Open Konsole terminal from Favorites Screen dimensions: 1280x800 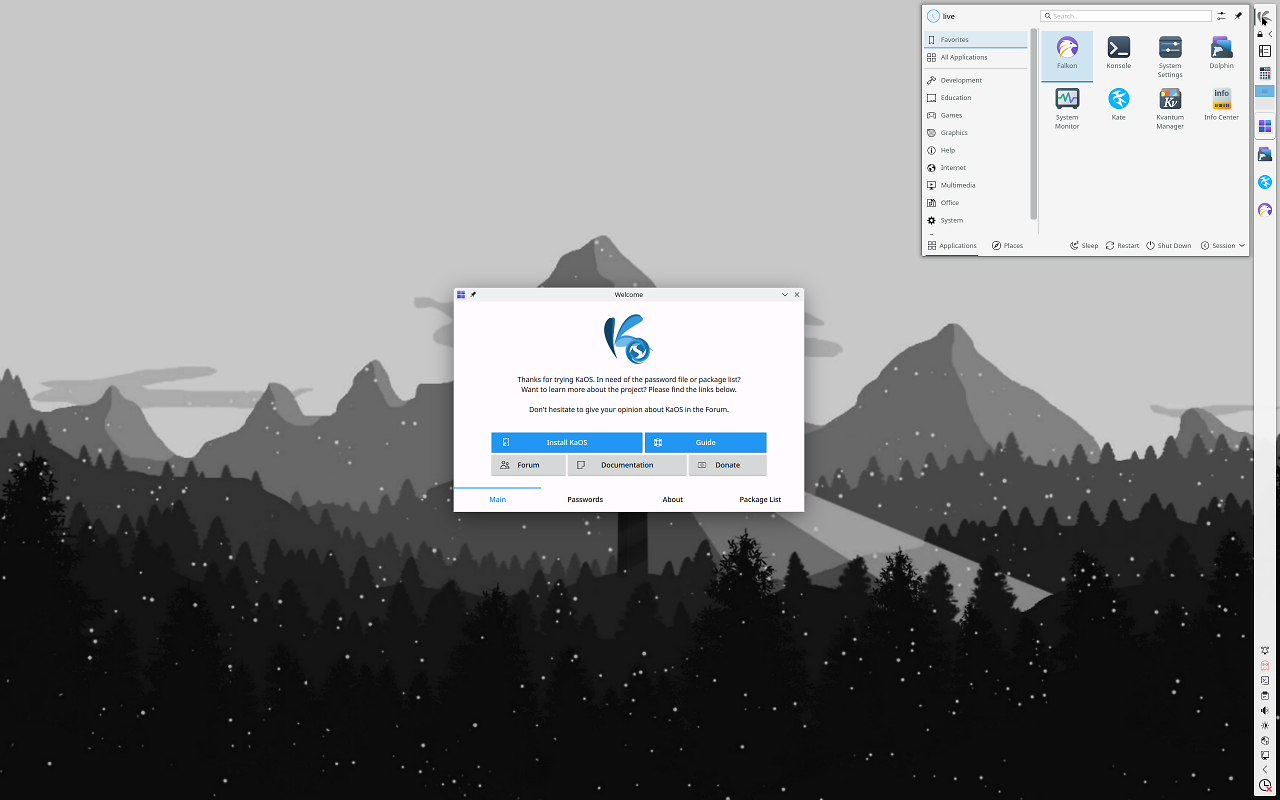pos(1118,56)
